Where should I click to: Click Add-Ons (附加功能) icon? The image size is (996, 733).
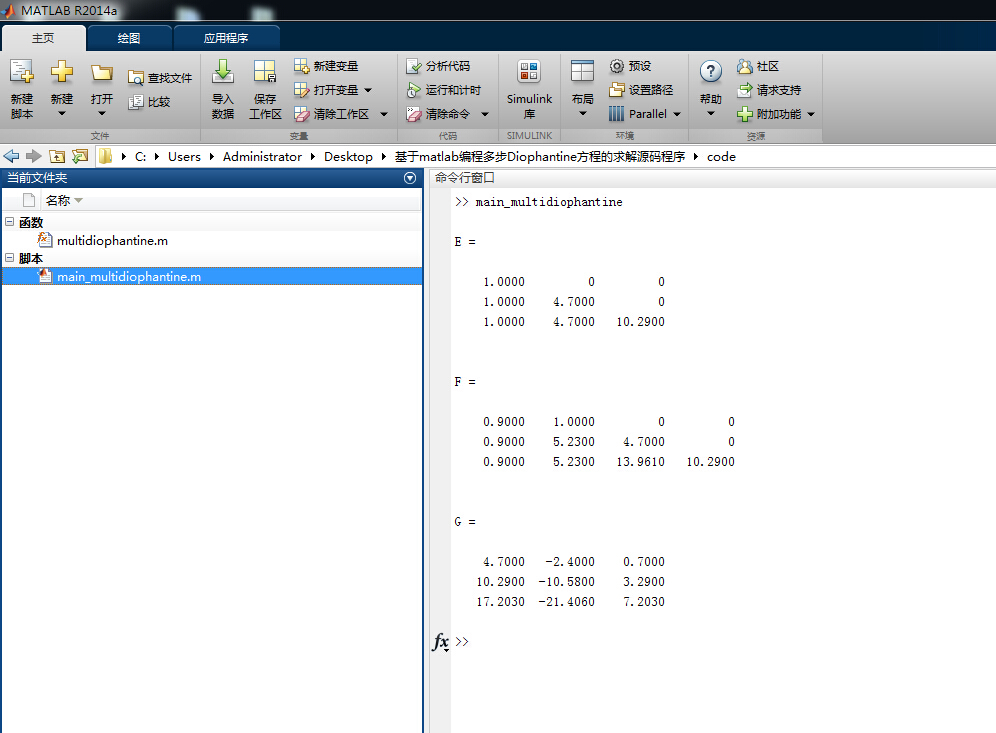[744, 114]
